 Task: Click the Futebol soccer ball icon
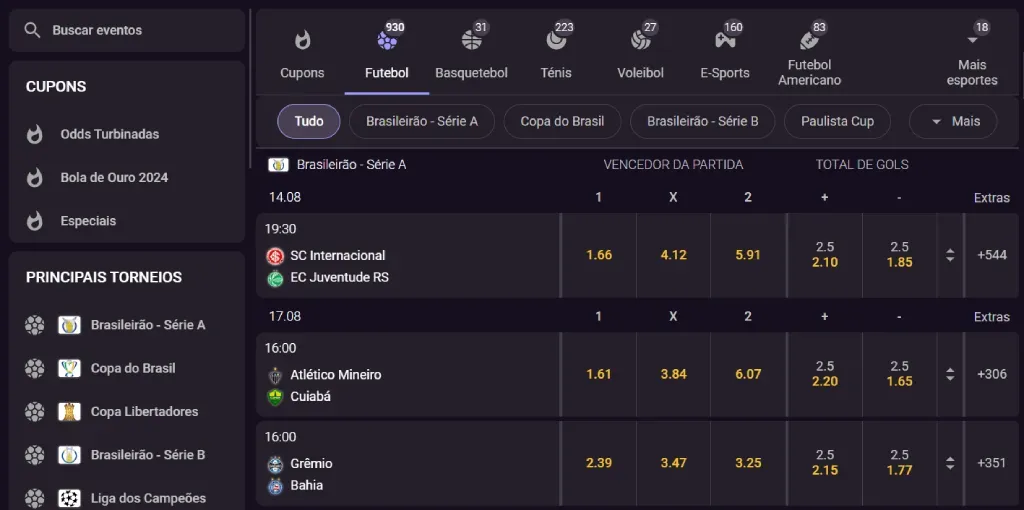(x=387, y=41)
